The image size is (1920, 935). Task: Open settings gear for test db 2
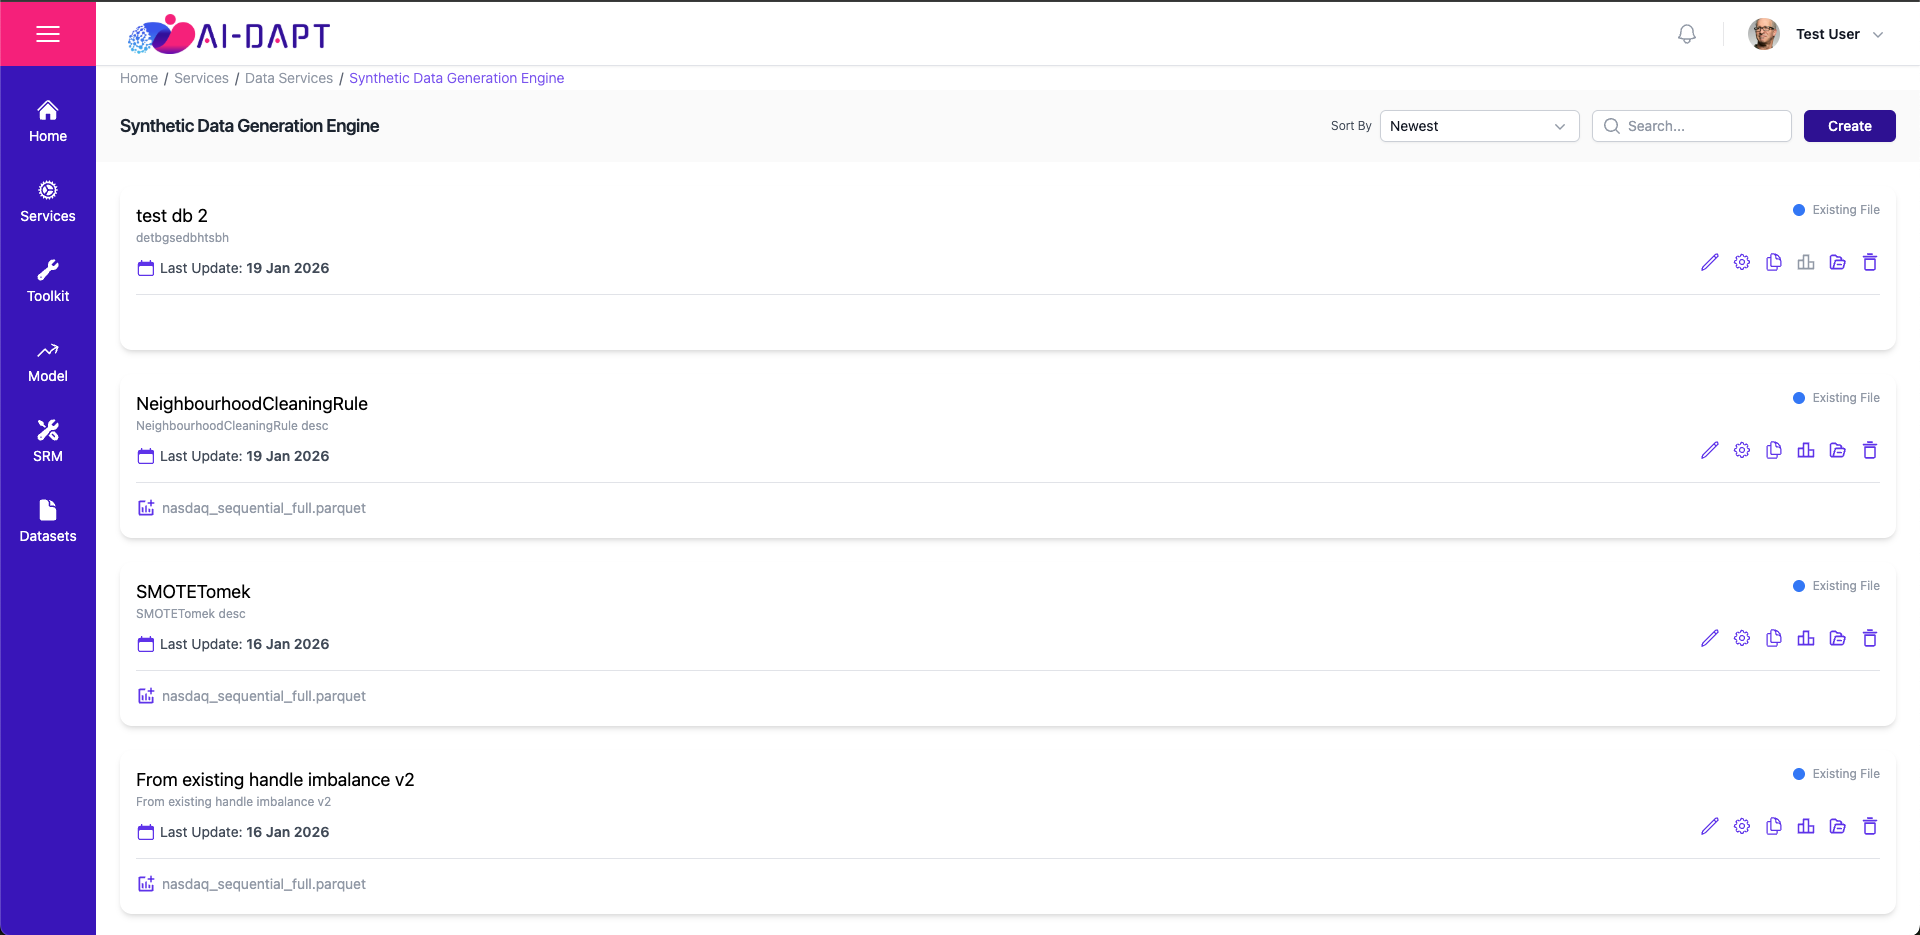click(x=1742, y=262)
